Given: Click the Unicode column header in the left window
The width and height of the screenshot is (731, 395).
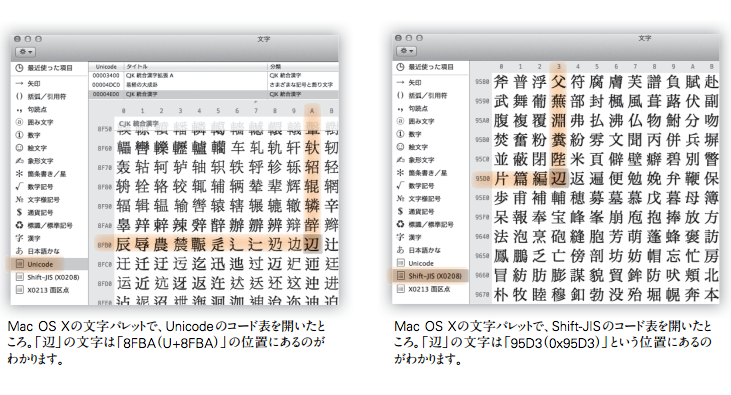Looking at the screenshot, I should [x=106, y=67].
